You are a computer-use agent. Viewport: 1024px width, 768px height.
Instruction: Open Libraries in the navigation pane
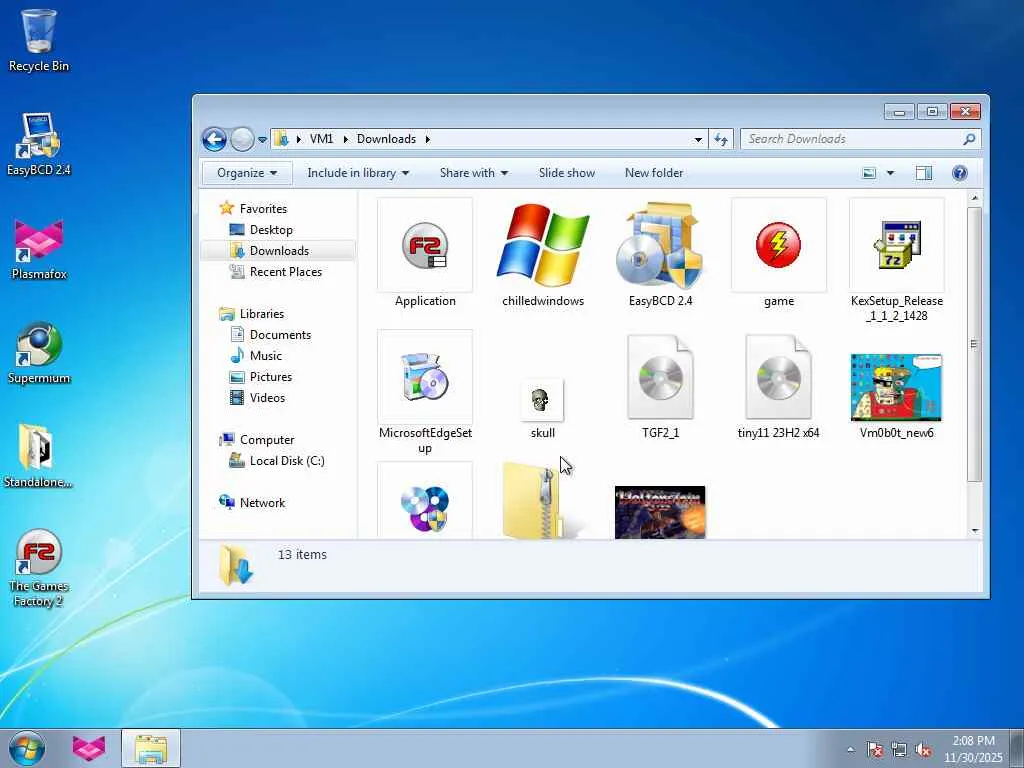[261, 313]
